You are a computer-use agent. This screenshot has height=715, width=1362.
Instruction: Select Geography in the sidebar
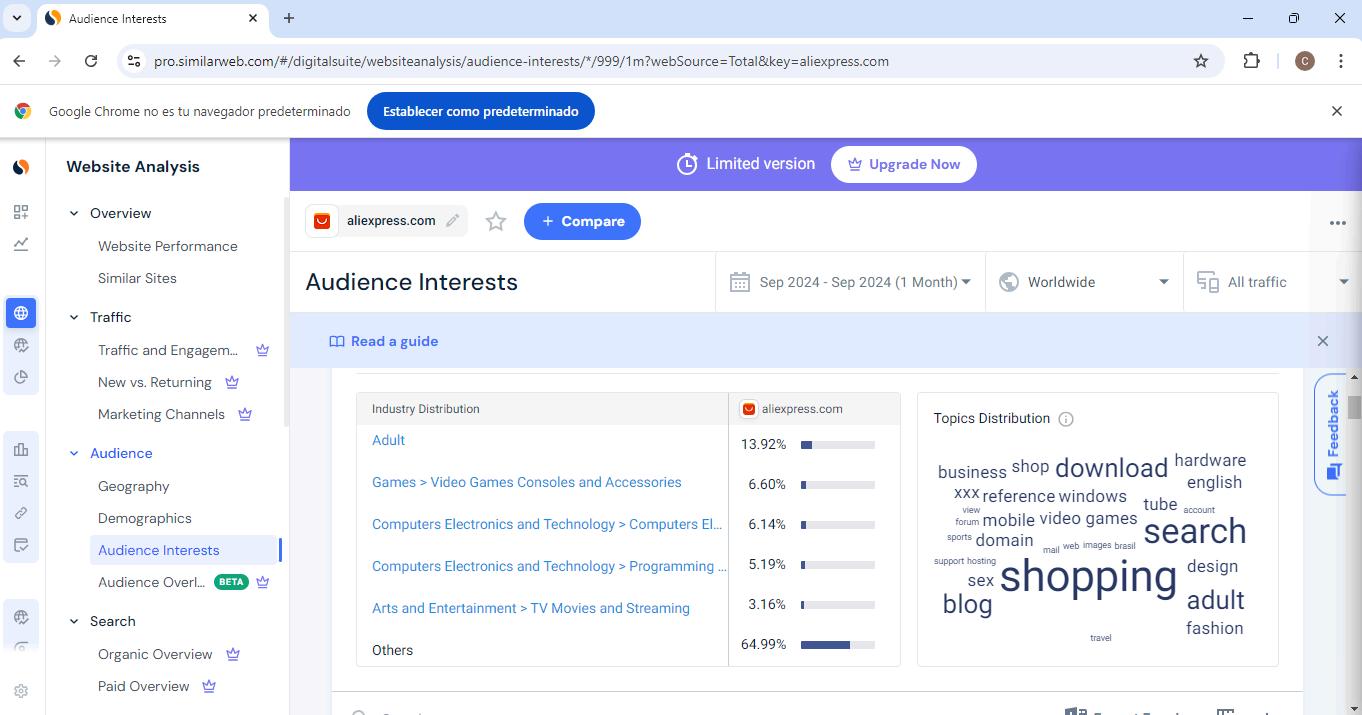(x=134, y=486)
